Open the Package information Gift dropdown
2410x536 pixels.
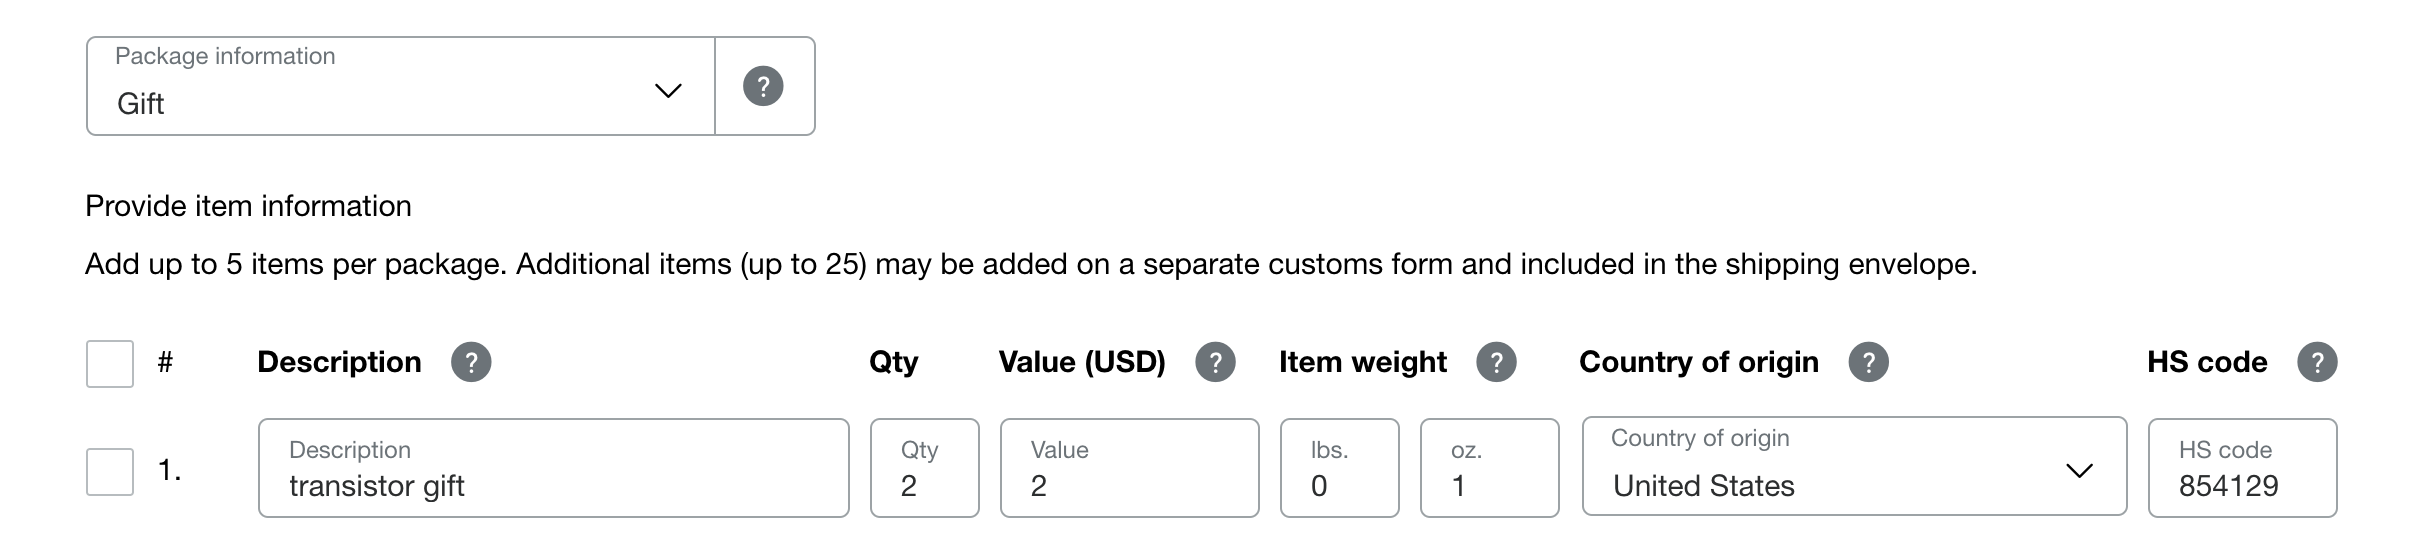(x=401, y=86)
